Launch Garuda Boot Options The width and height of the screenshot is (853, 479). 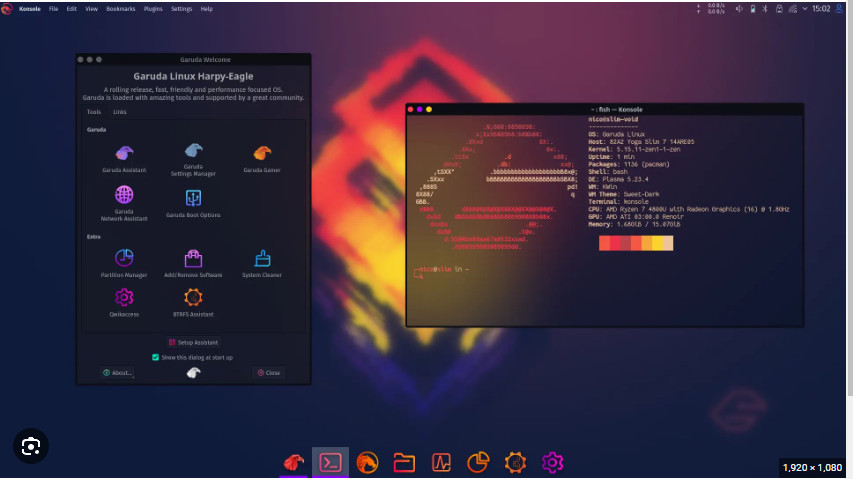click(193, 203)
